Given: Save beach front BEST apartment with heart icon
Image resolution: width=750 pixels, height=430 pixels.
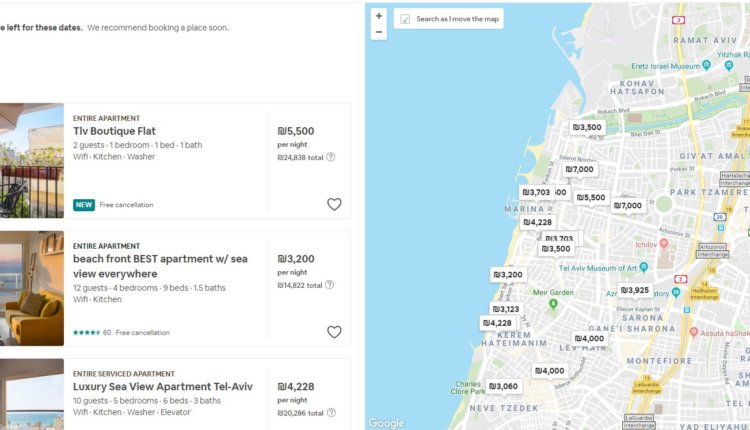Looking at the screenshot, I should click(x=334, y=332).
